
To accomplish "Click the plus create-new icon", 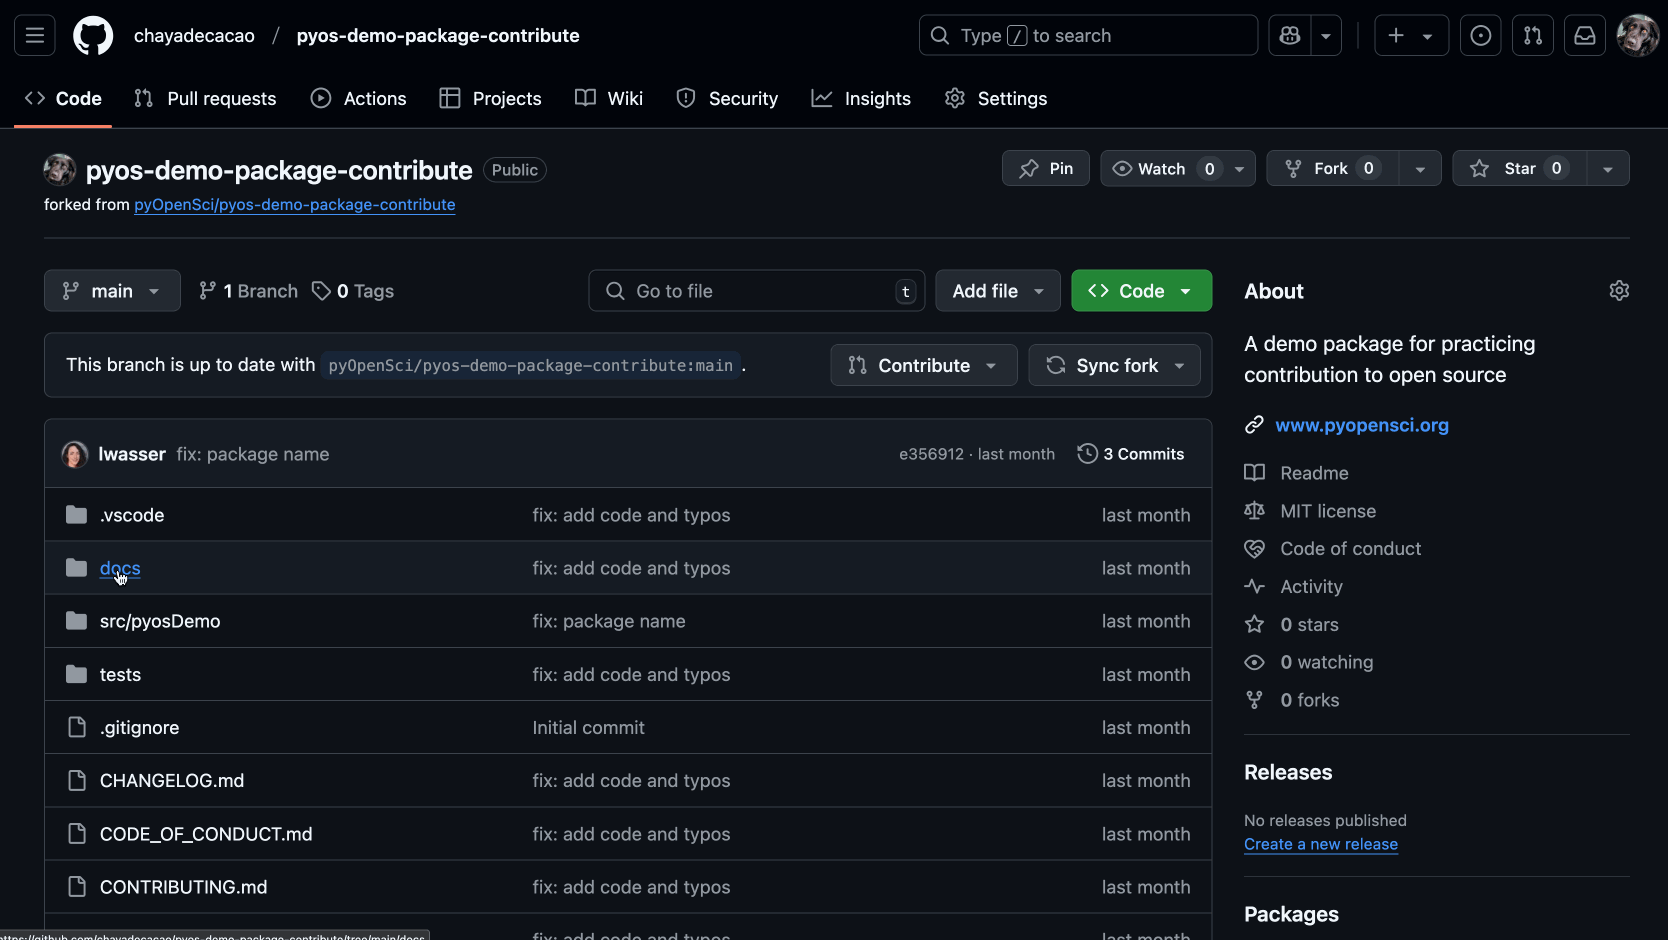I will 1396,36.
